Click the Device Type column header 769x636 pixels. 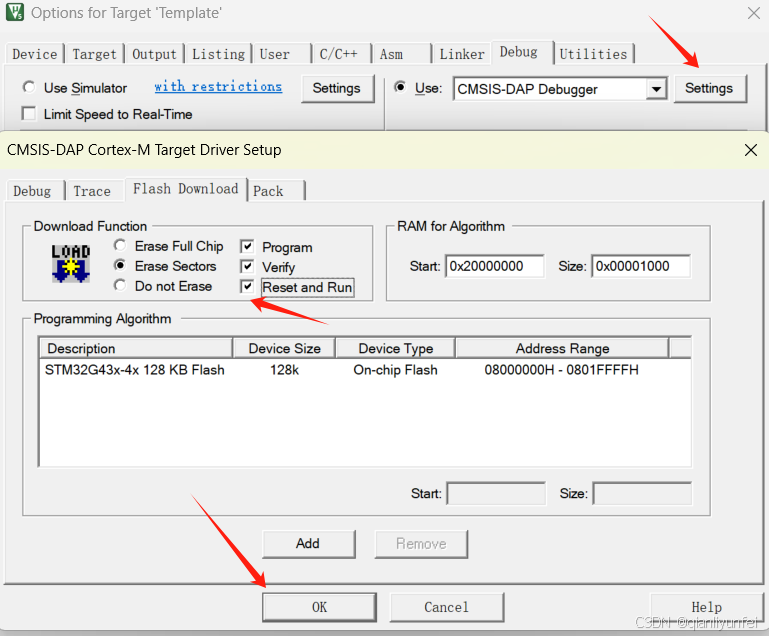[x=396, y=348]
